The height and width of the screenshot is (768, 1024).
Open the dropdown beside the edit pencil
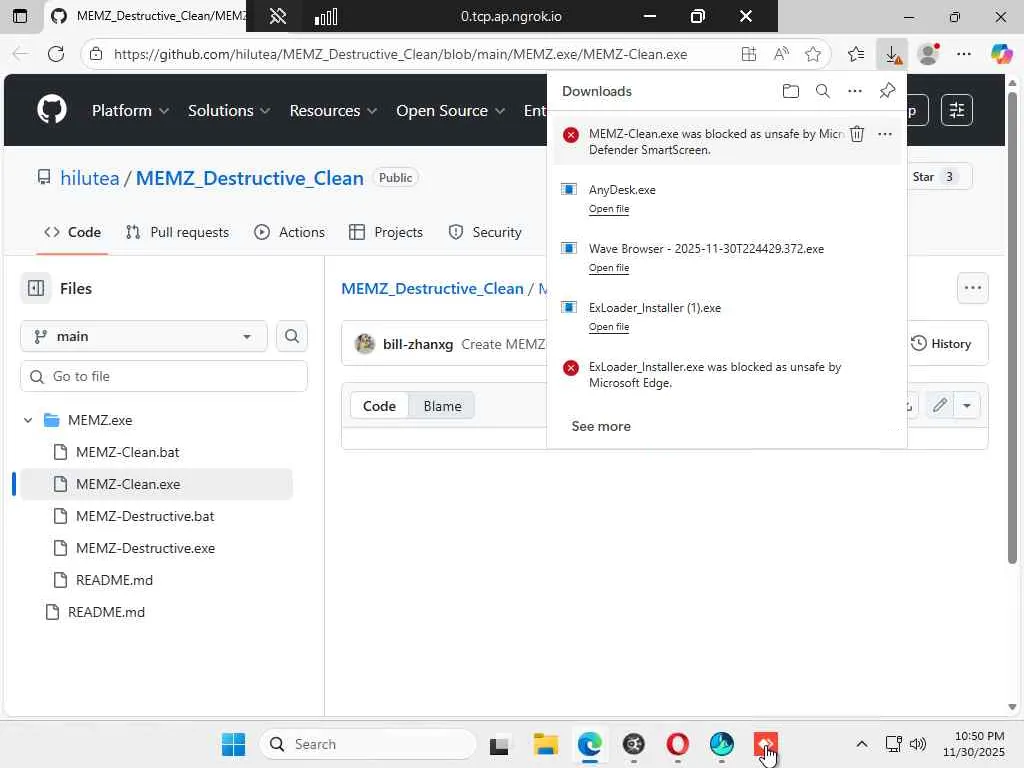[967, 406]
